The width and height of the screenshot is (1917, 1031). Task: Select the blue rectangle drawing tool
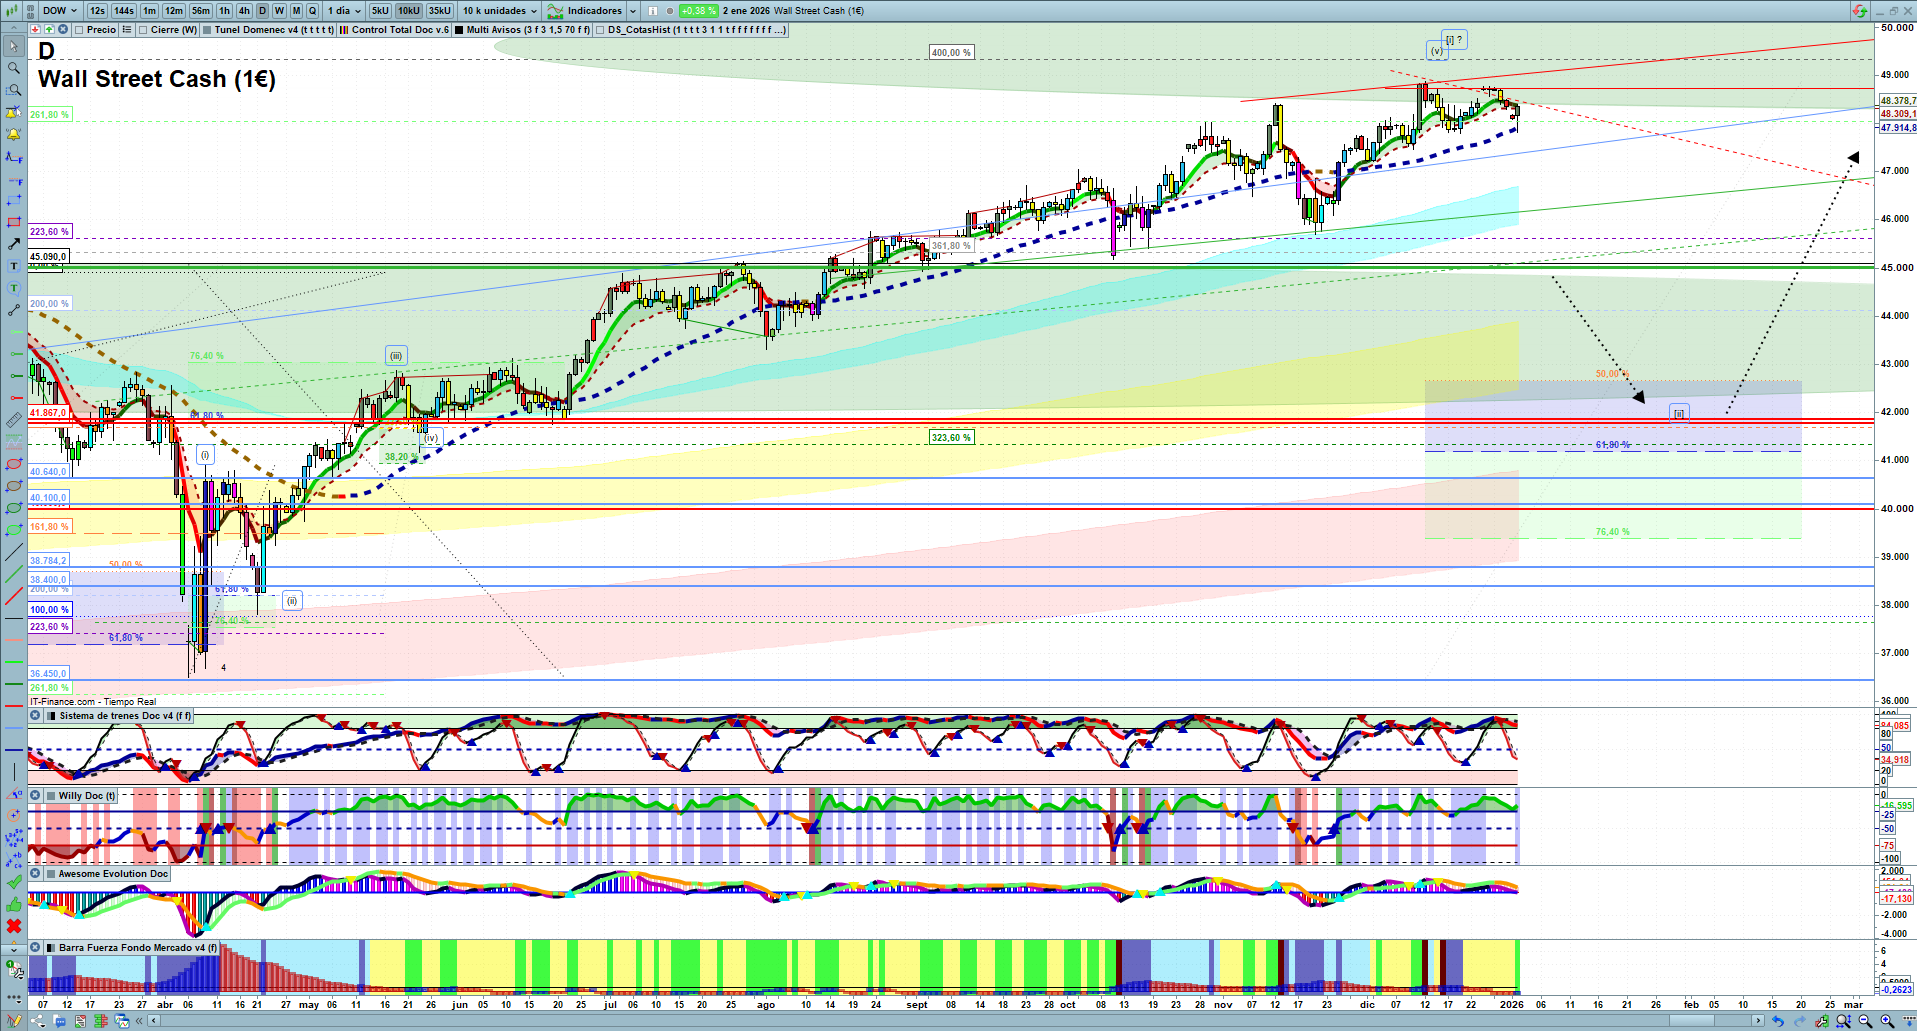click(14, 200)
